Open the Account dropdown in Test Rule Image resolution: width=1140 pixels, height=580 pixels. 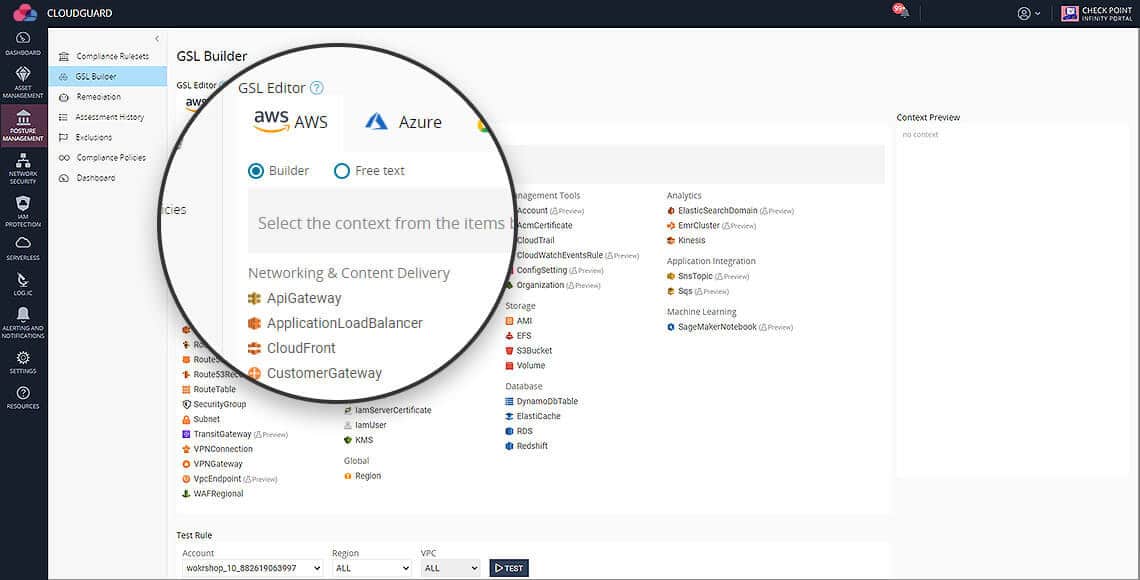tap(252, 568)
